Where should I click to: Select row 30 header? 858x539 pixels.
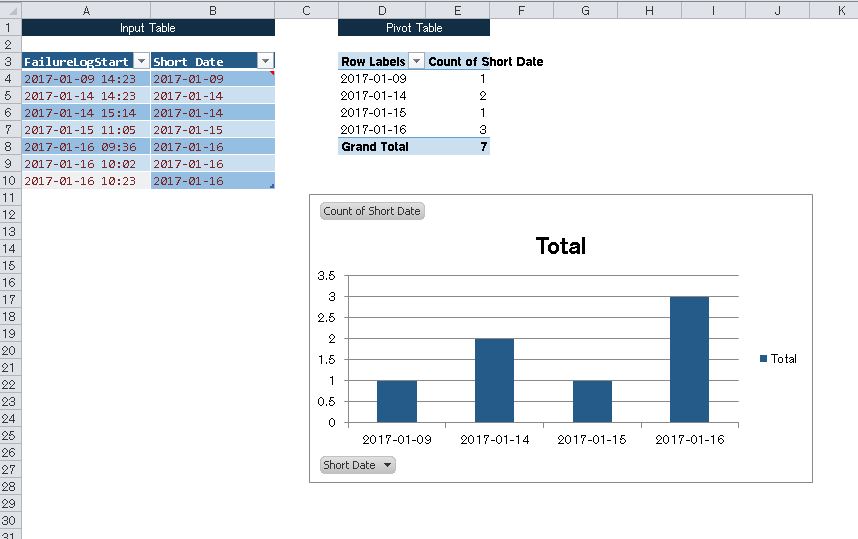coord(10,520)
